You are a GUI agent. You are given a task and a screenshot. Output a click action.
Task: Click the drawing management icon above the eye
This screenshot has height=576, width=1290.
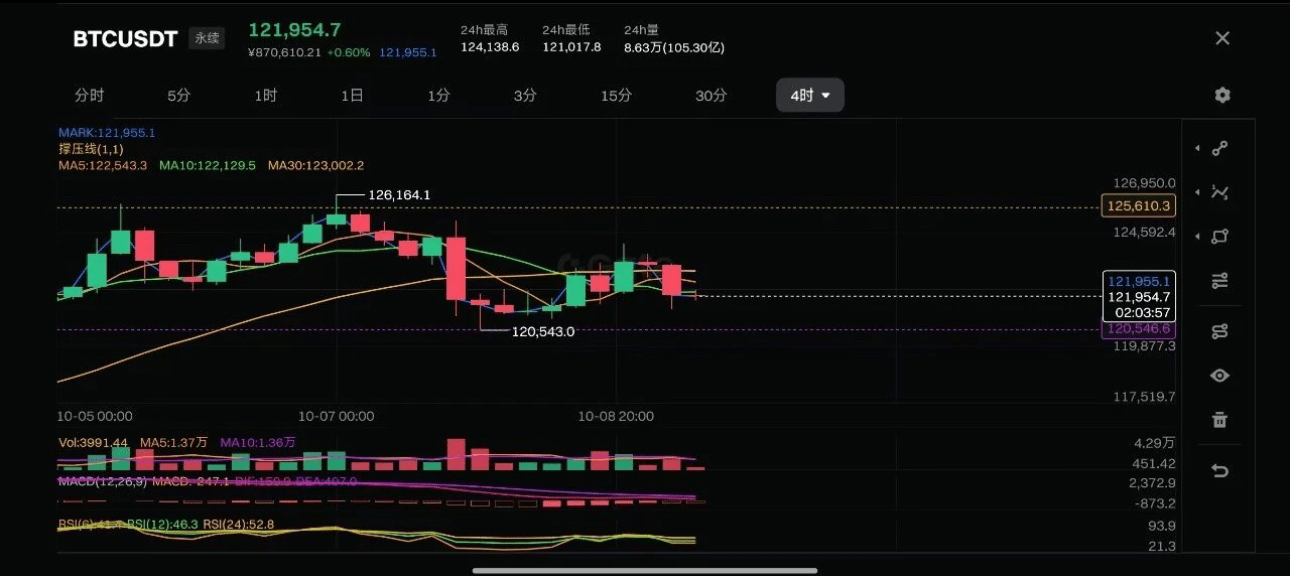click(x=1220, y=331)
